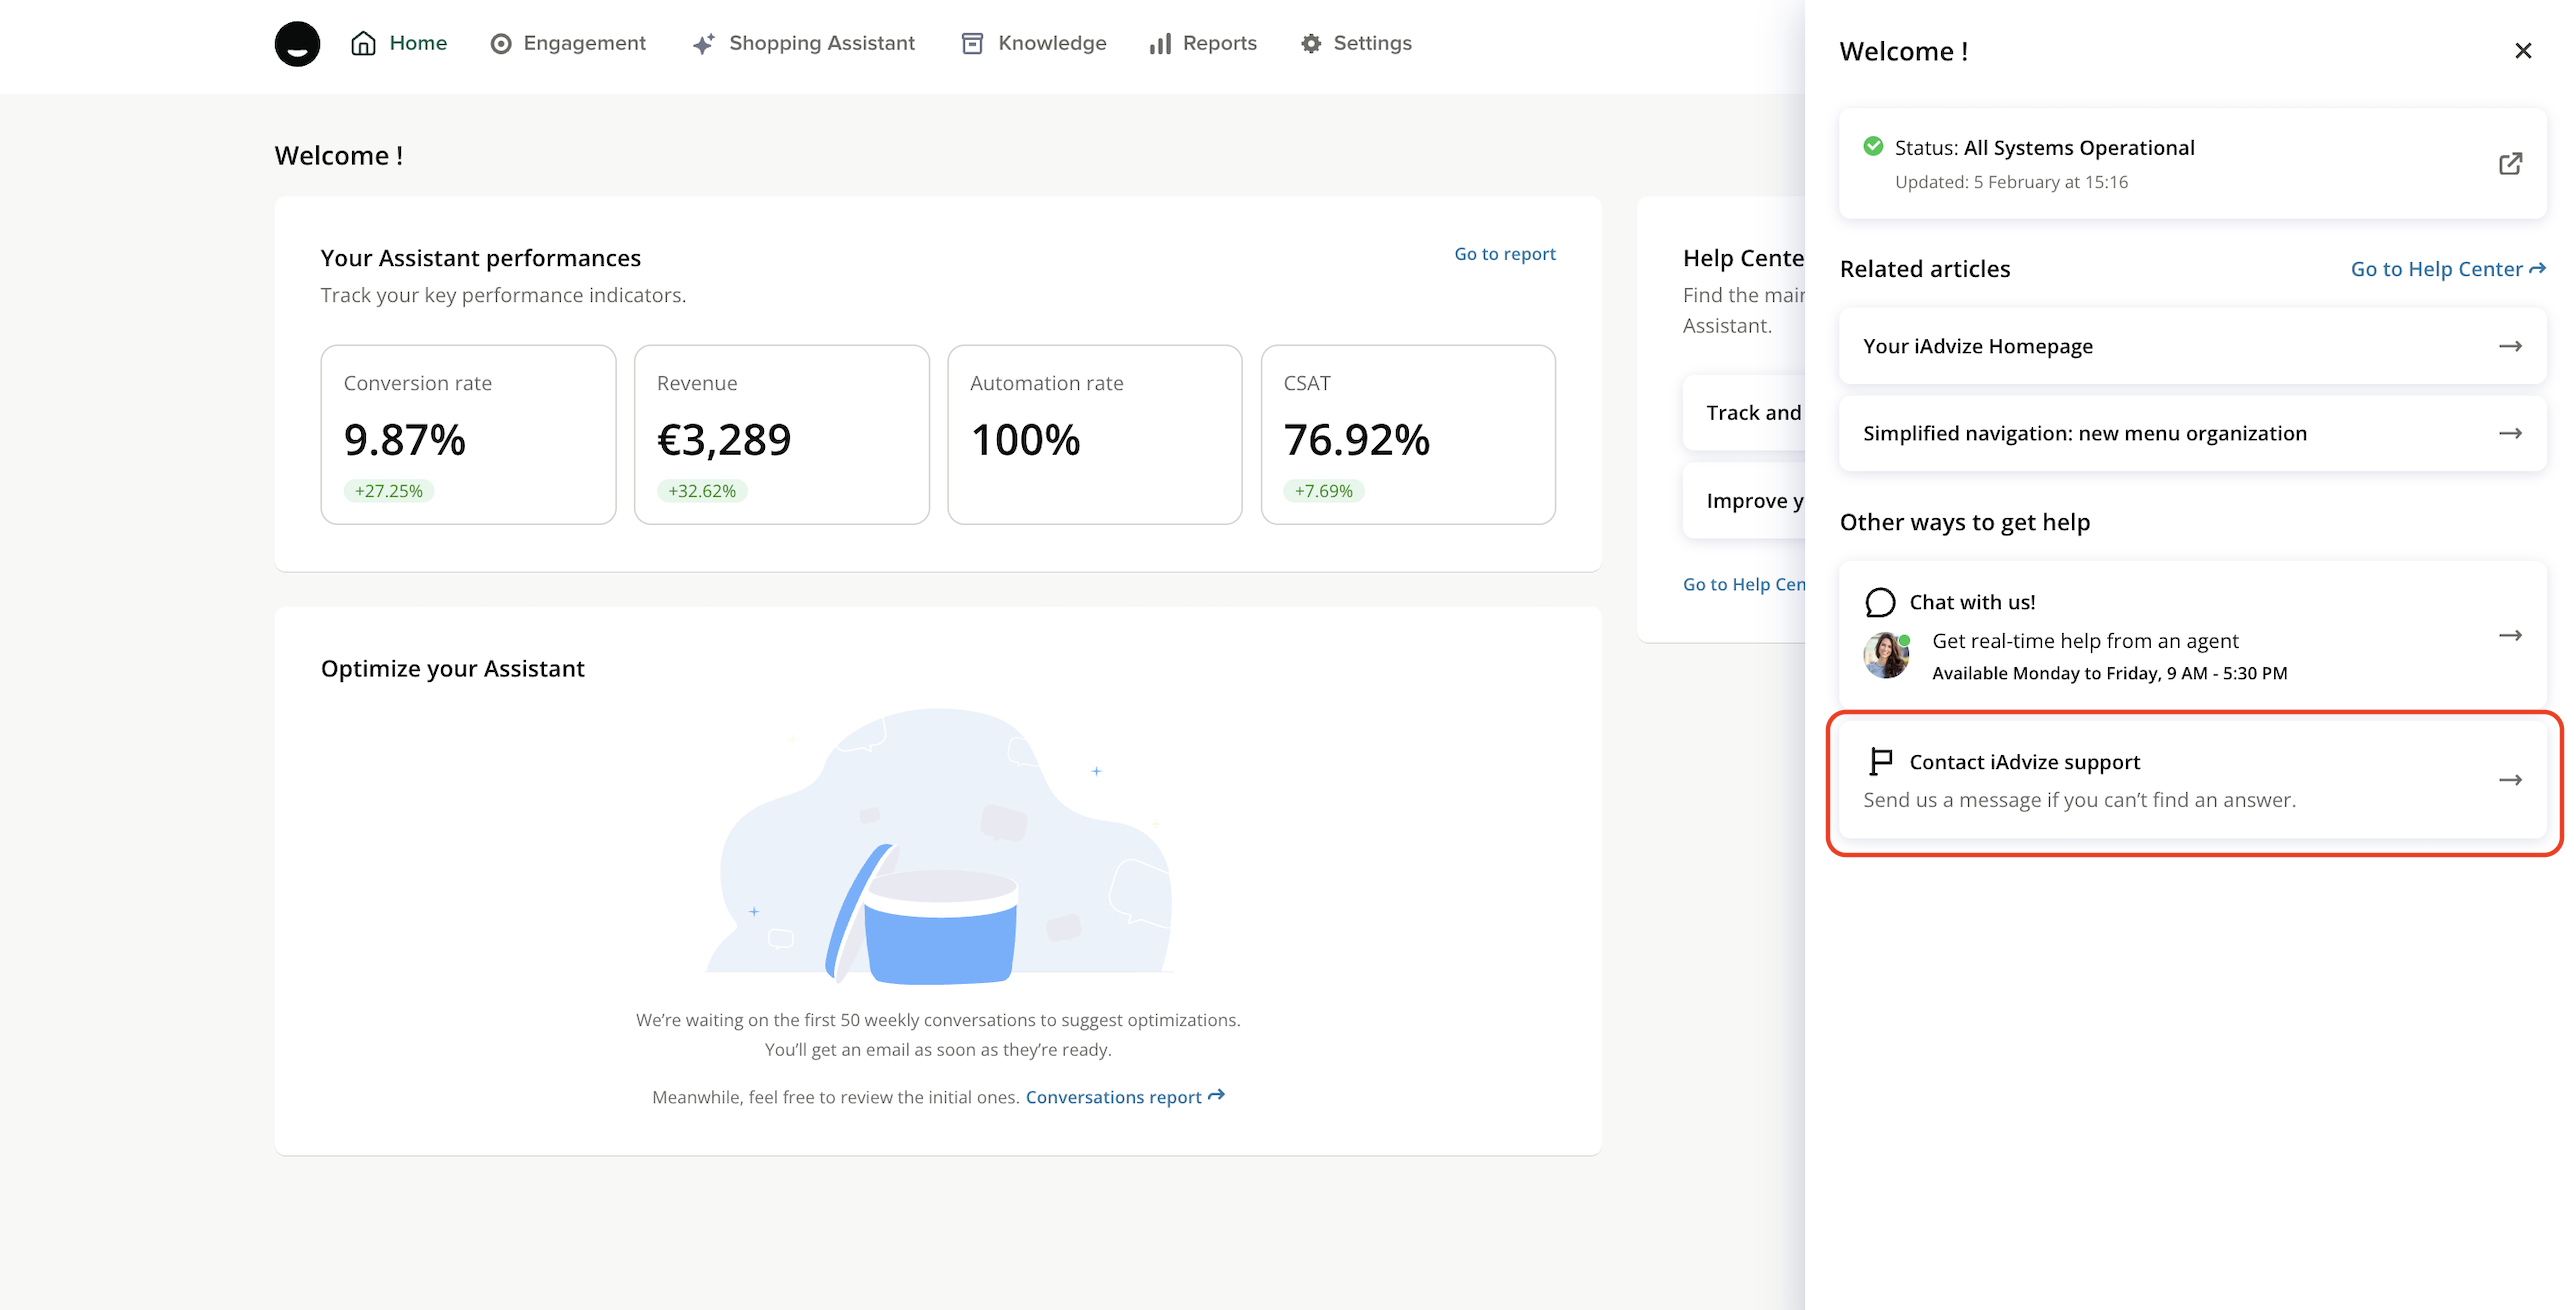Viewport: 2574px width, 1310px height.
Task: Click the chat bubble icon
Action: (x=1880, y=602)
